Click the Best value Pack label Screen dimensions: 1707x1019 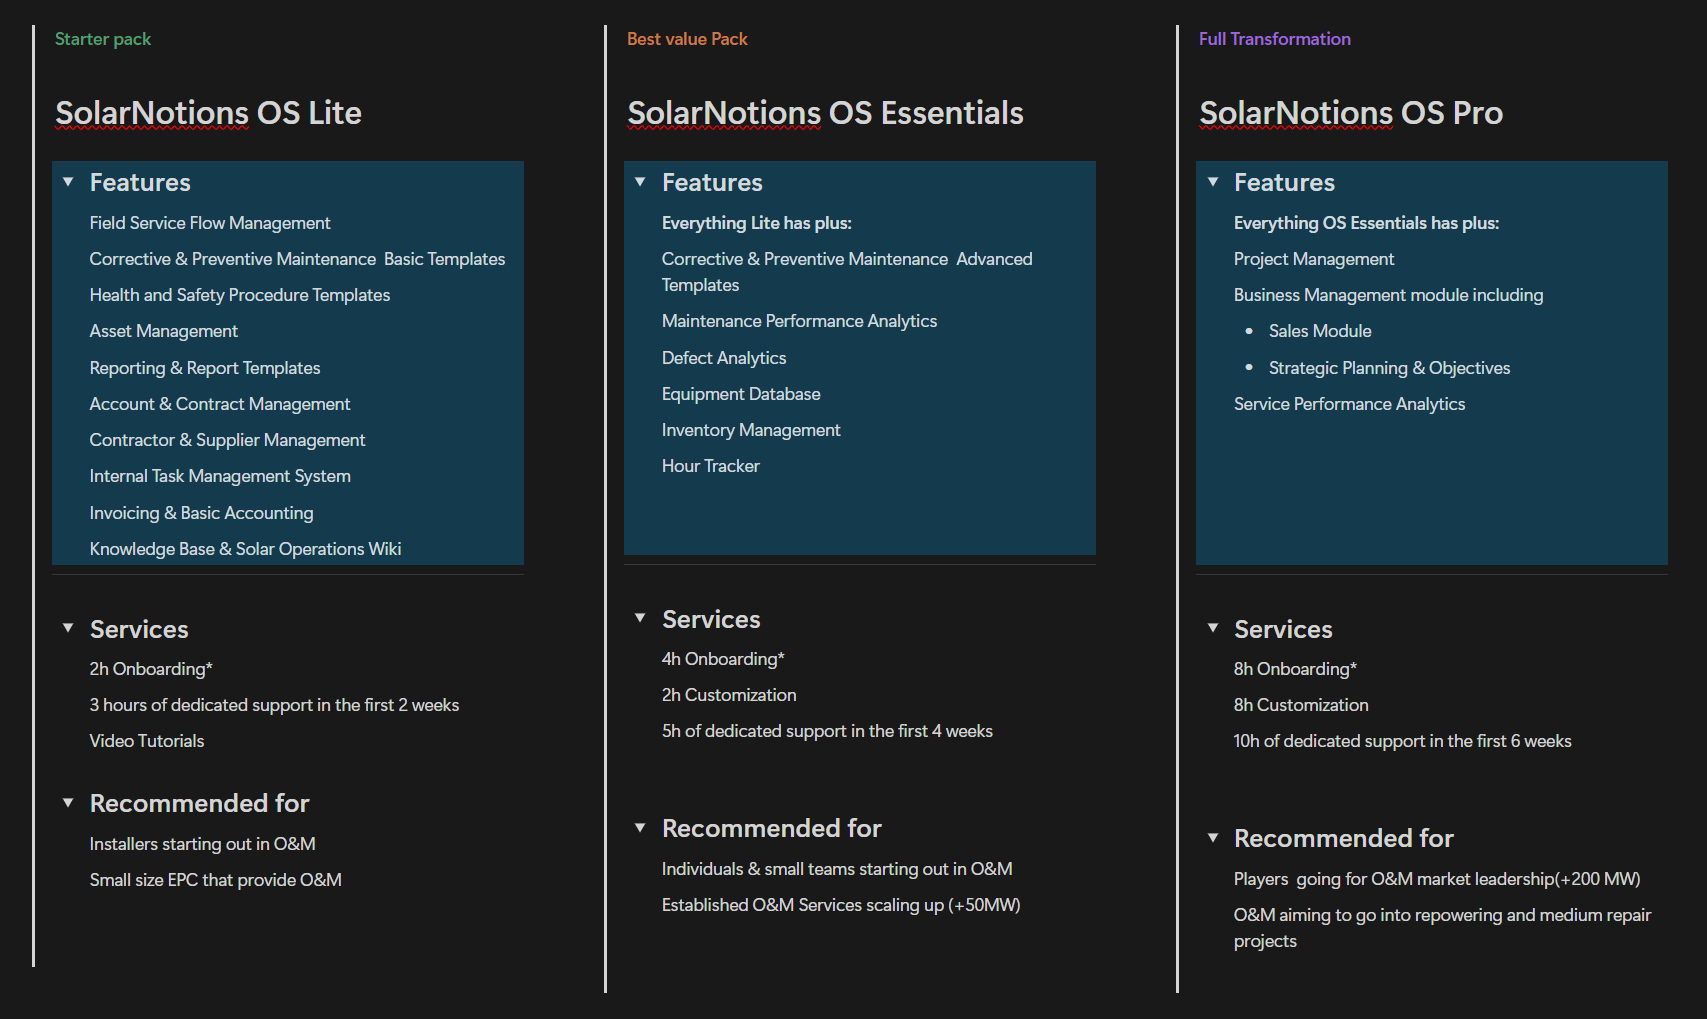click(x=687, y=39)
